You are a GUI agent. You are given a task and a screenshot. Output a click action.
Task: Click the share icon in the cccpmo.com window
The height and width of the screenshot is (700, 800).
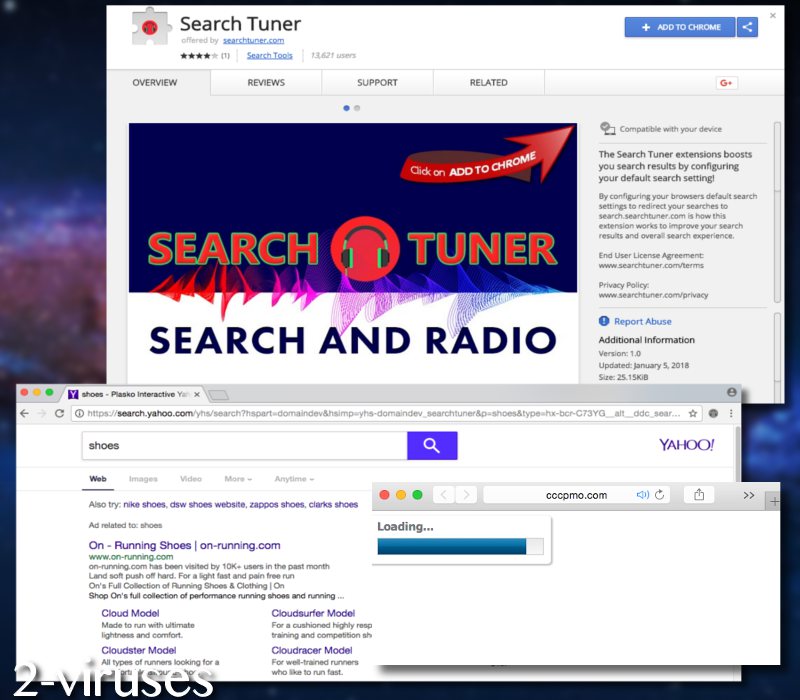697,493
